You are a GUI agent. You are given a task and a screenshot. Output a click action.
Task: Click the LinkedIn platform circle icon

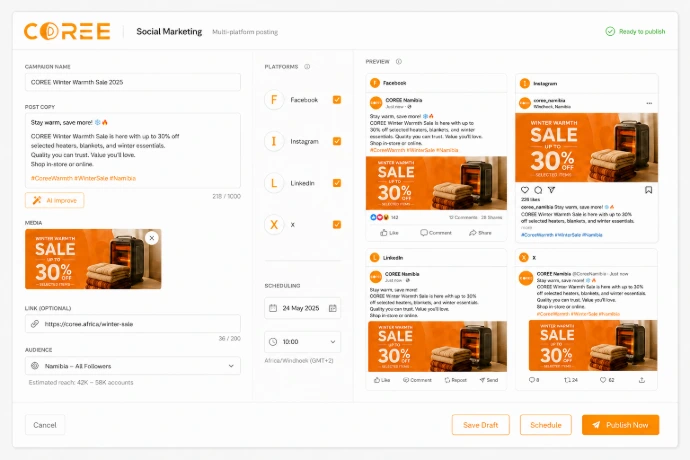[274, 183]
